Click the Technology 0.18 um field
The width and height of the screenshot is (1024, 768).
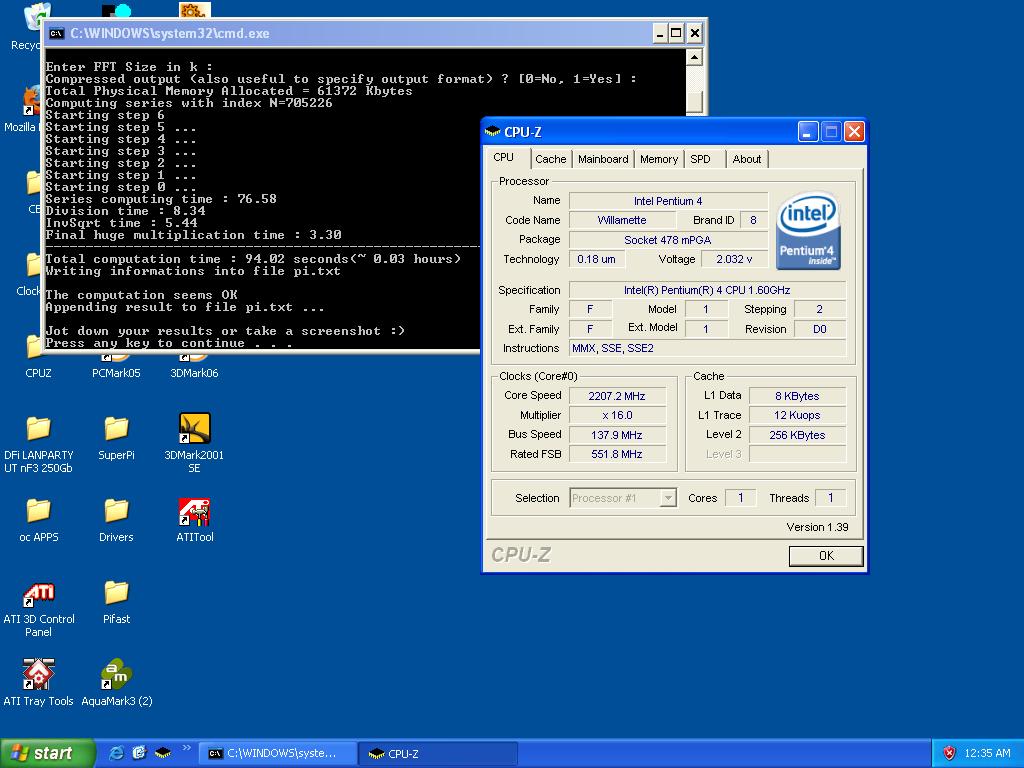pyautogui.click(x=596, y=259)
